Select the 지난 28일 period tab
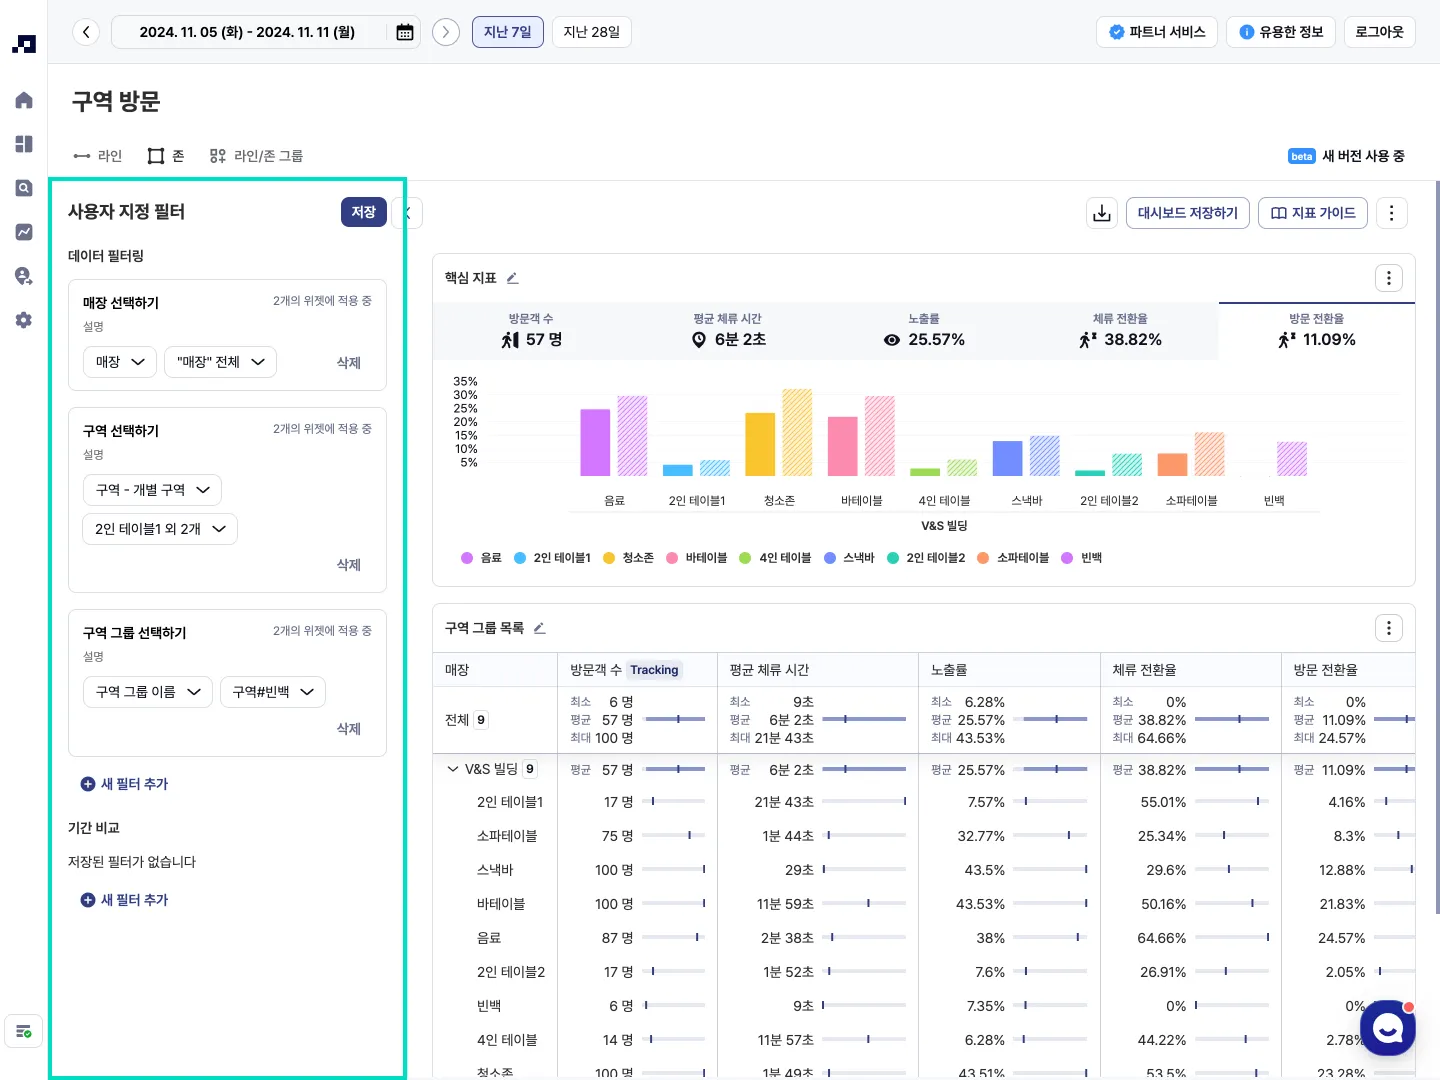 (591, 32)
